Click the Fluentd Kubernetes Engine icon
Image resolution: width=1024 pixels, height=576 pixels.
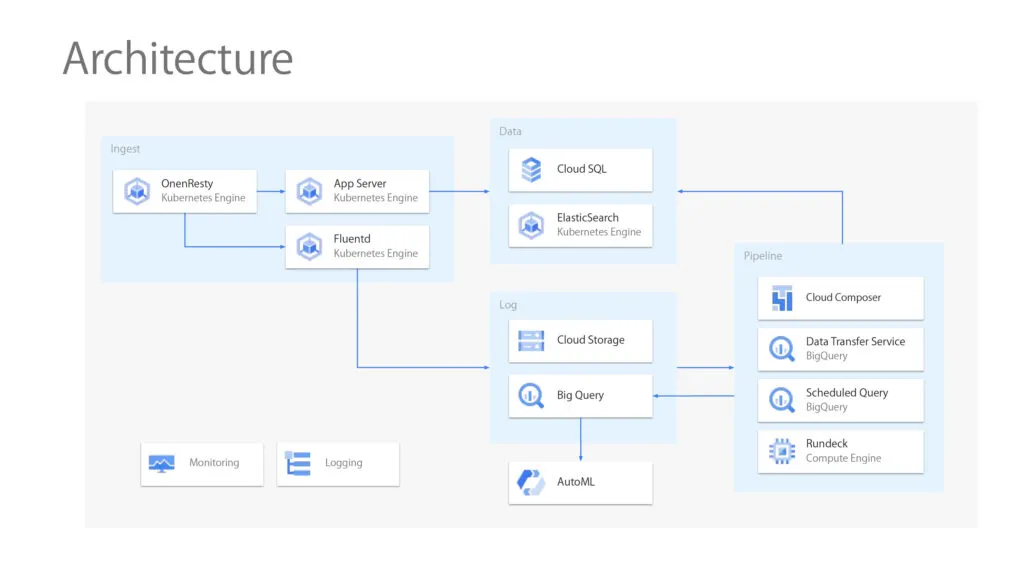coord(310,246)
